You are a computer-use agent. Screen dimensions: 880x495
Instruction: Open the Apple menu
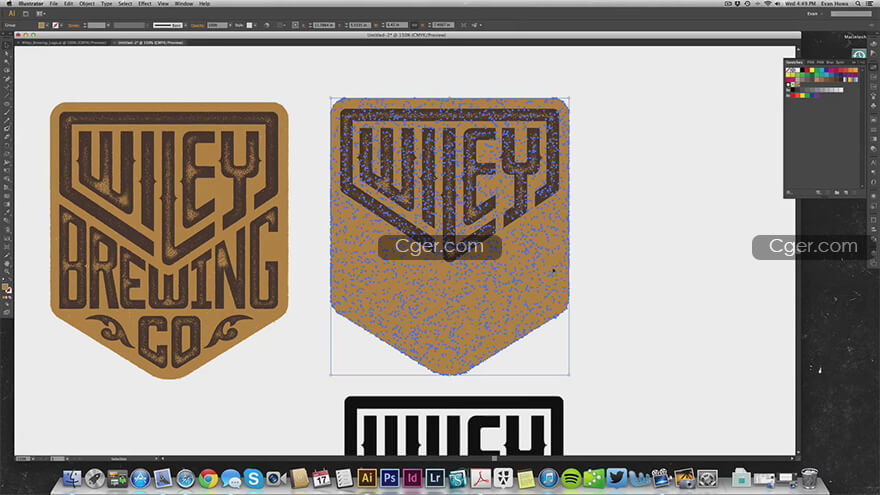[x=9, y=3]
